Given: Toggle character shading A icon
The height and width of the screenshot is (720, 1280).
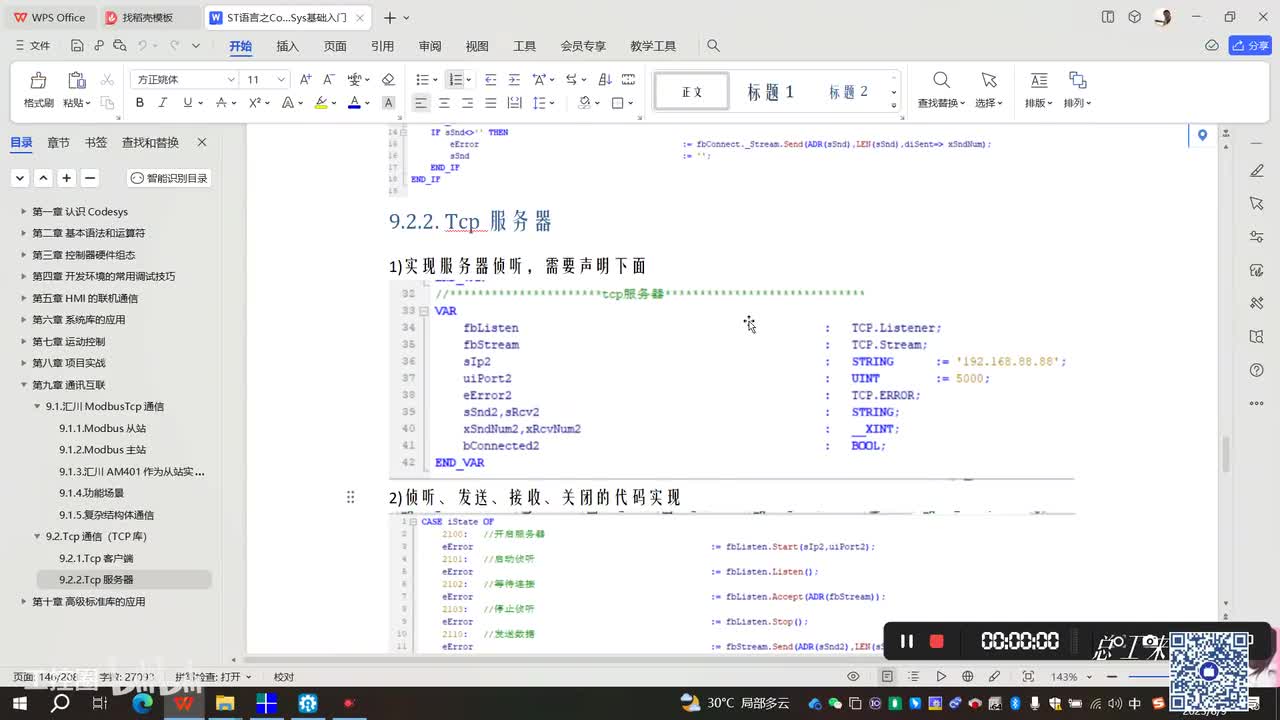Looking at the screenshot, I should click(388, 103).
